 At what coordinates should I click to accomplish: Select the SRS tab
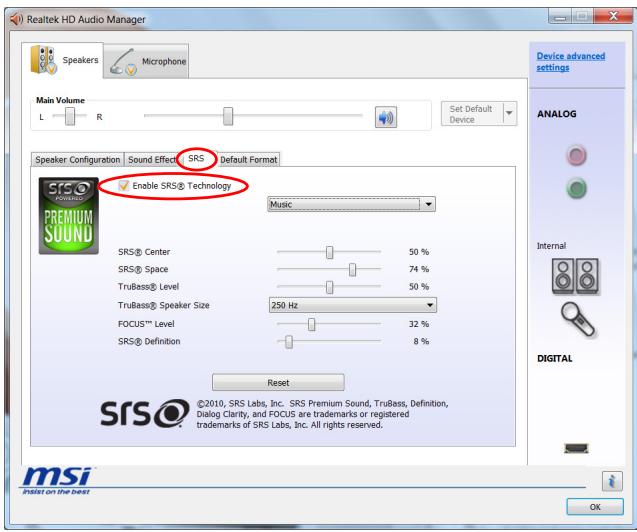point(196,158)
